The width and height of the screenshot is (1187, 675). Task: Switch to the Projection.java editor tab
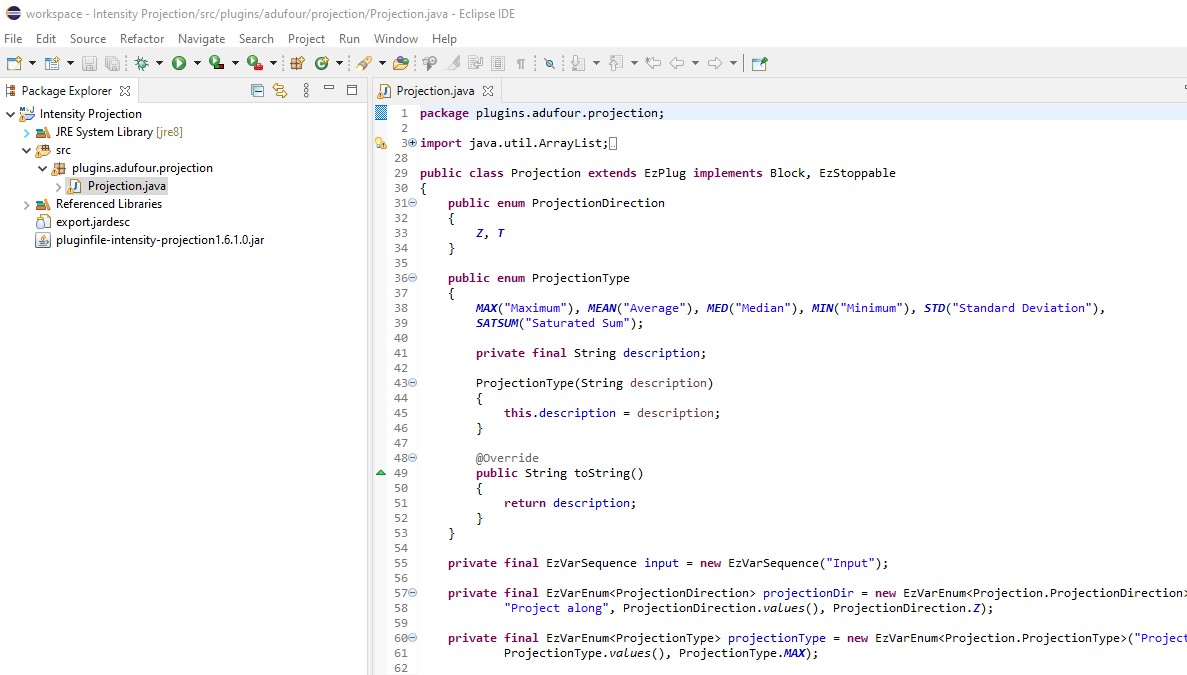[x=437, y=90]
